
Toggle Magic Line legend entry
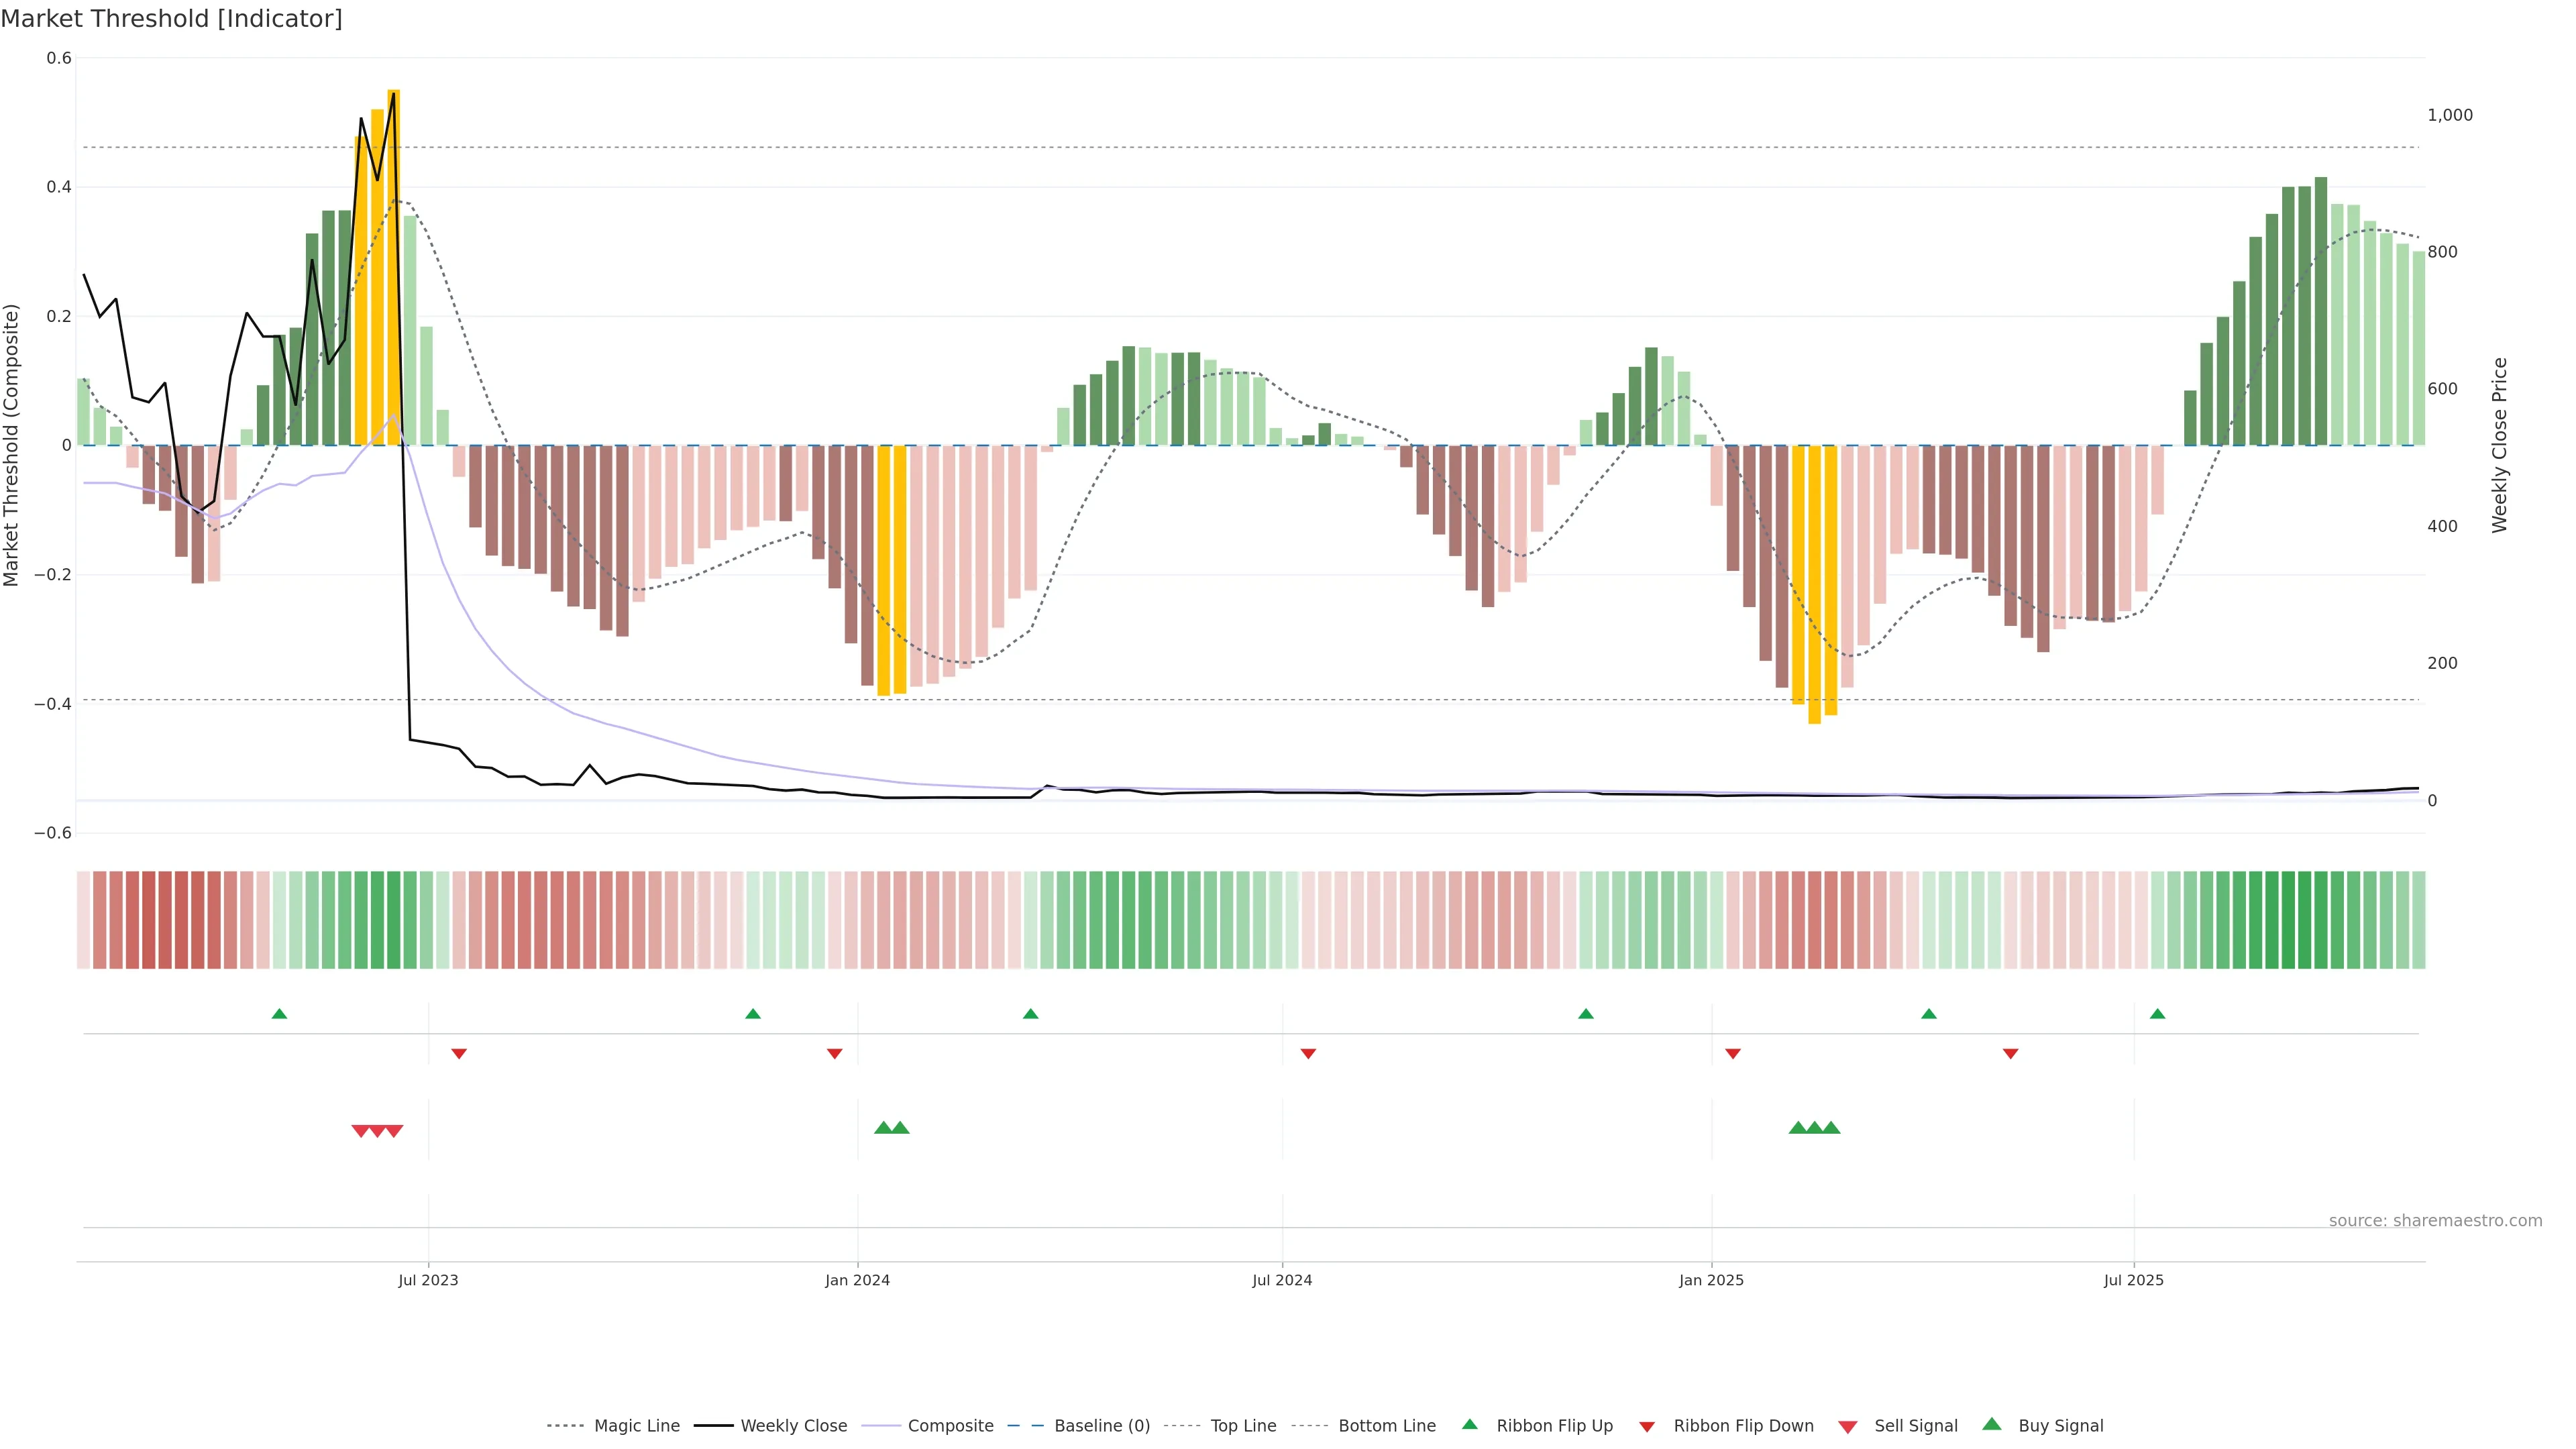tap(636, 1426)
